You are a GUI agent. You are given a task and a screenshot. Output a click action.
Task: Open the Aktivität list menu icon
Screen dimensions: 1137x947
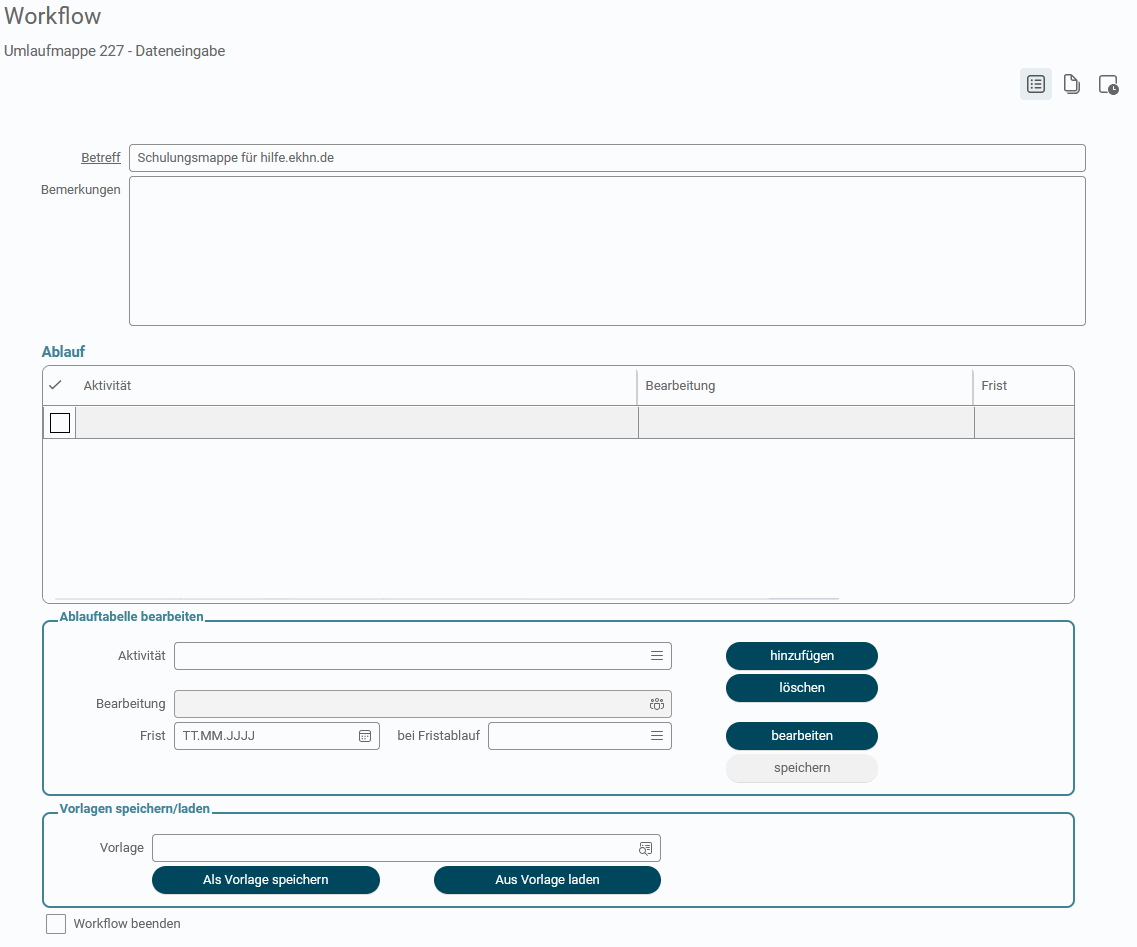coord(657,656)
